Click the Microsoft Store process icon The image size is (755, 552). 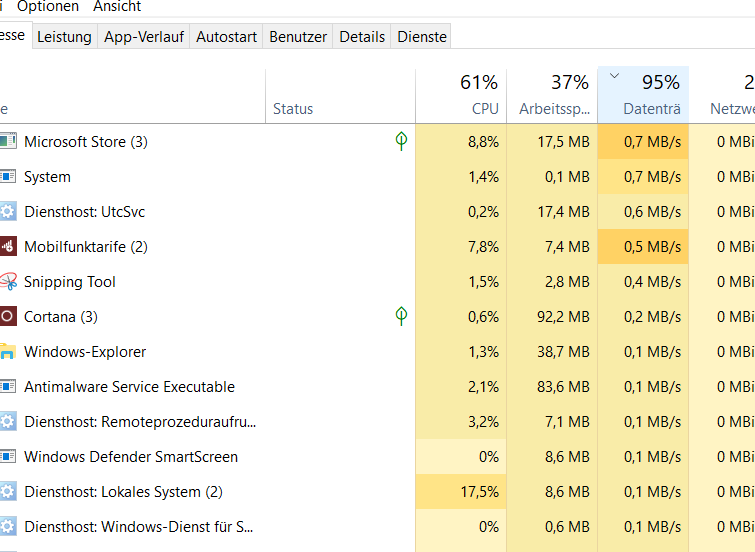pos(8,141)
